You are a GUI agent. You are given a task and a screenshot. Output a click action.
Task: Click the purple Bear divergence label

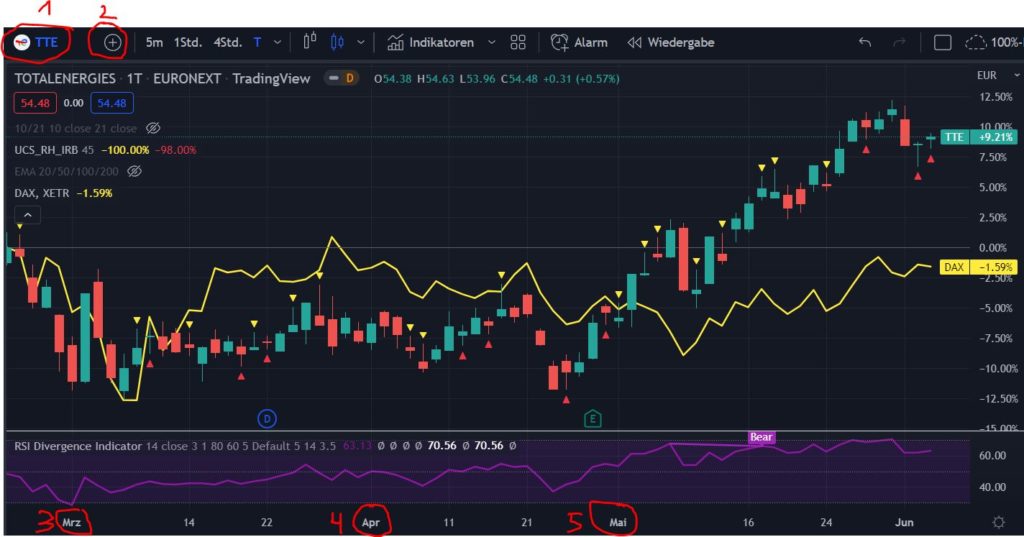click(x=761, y=437)
